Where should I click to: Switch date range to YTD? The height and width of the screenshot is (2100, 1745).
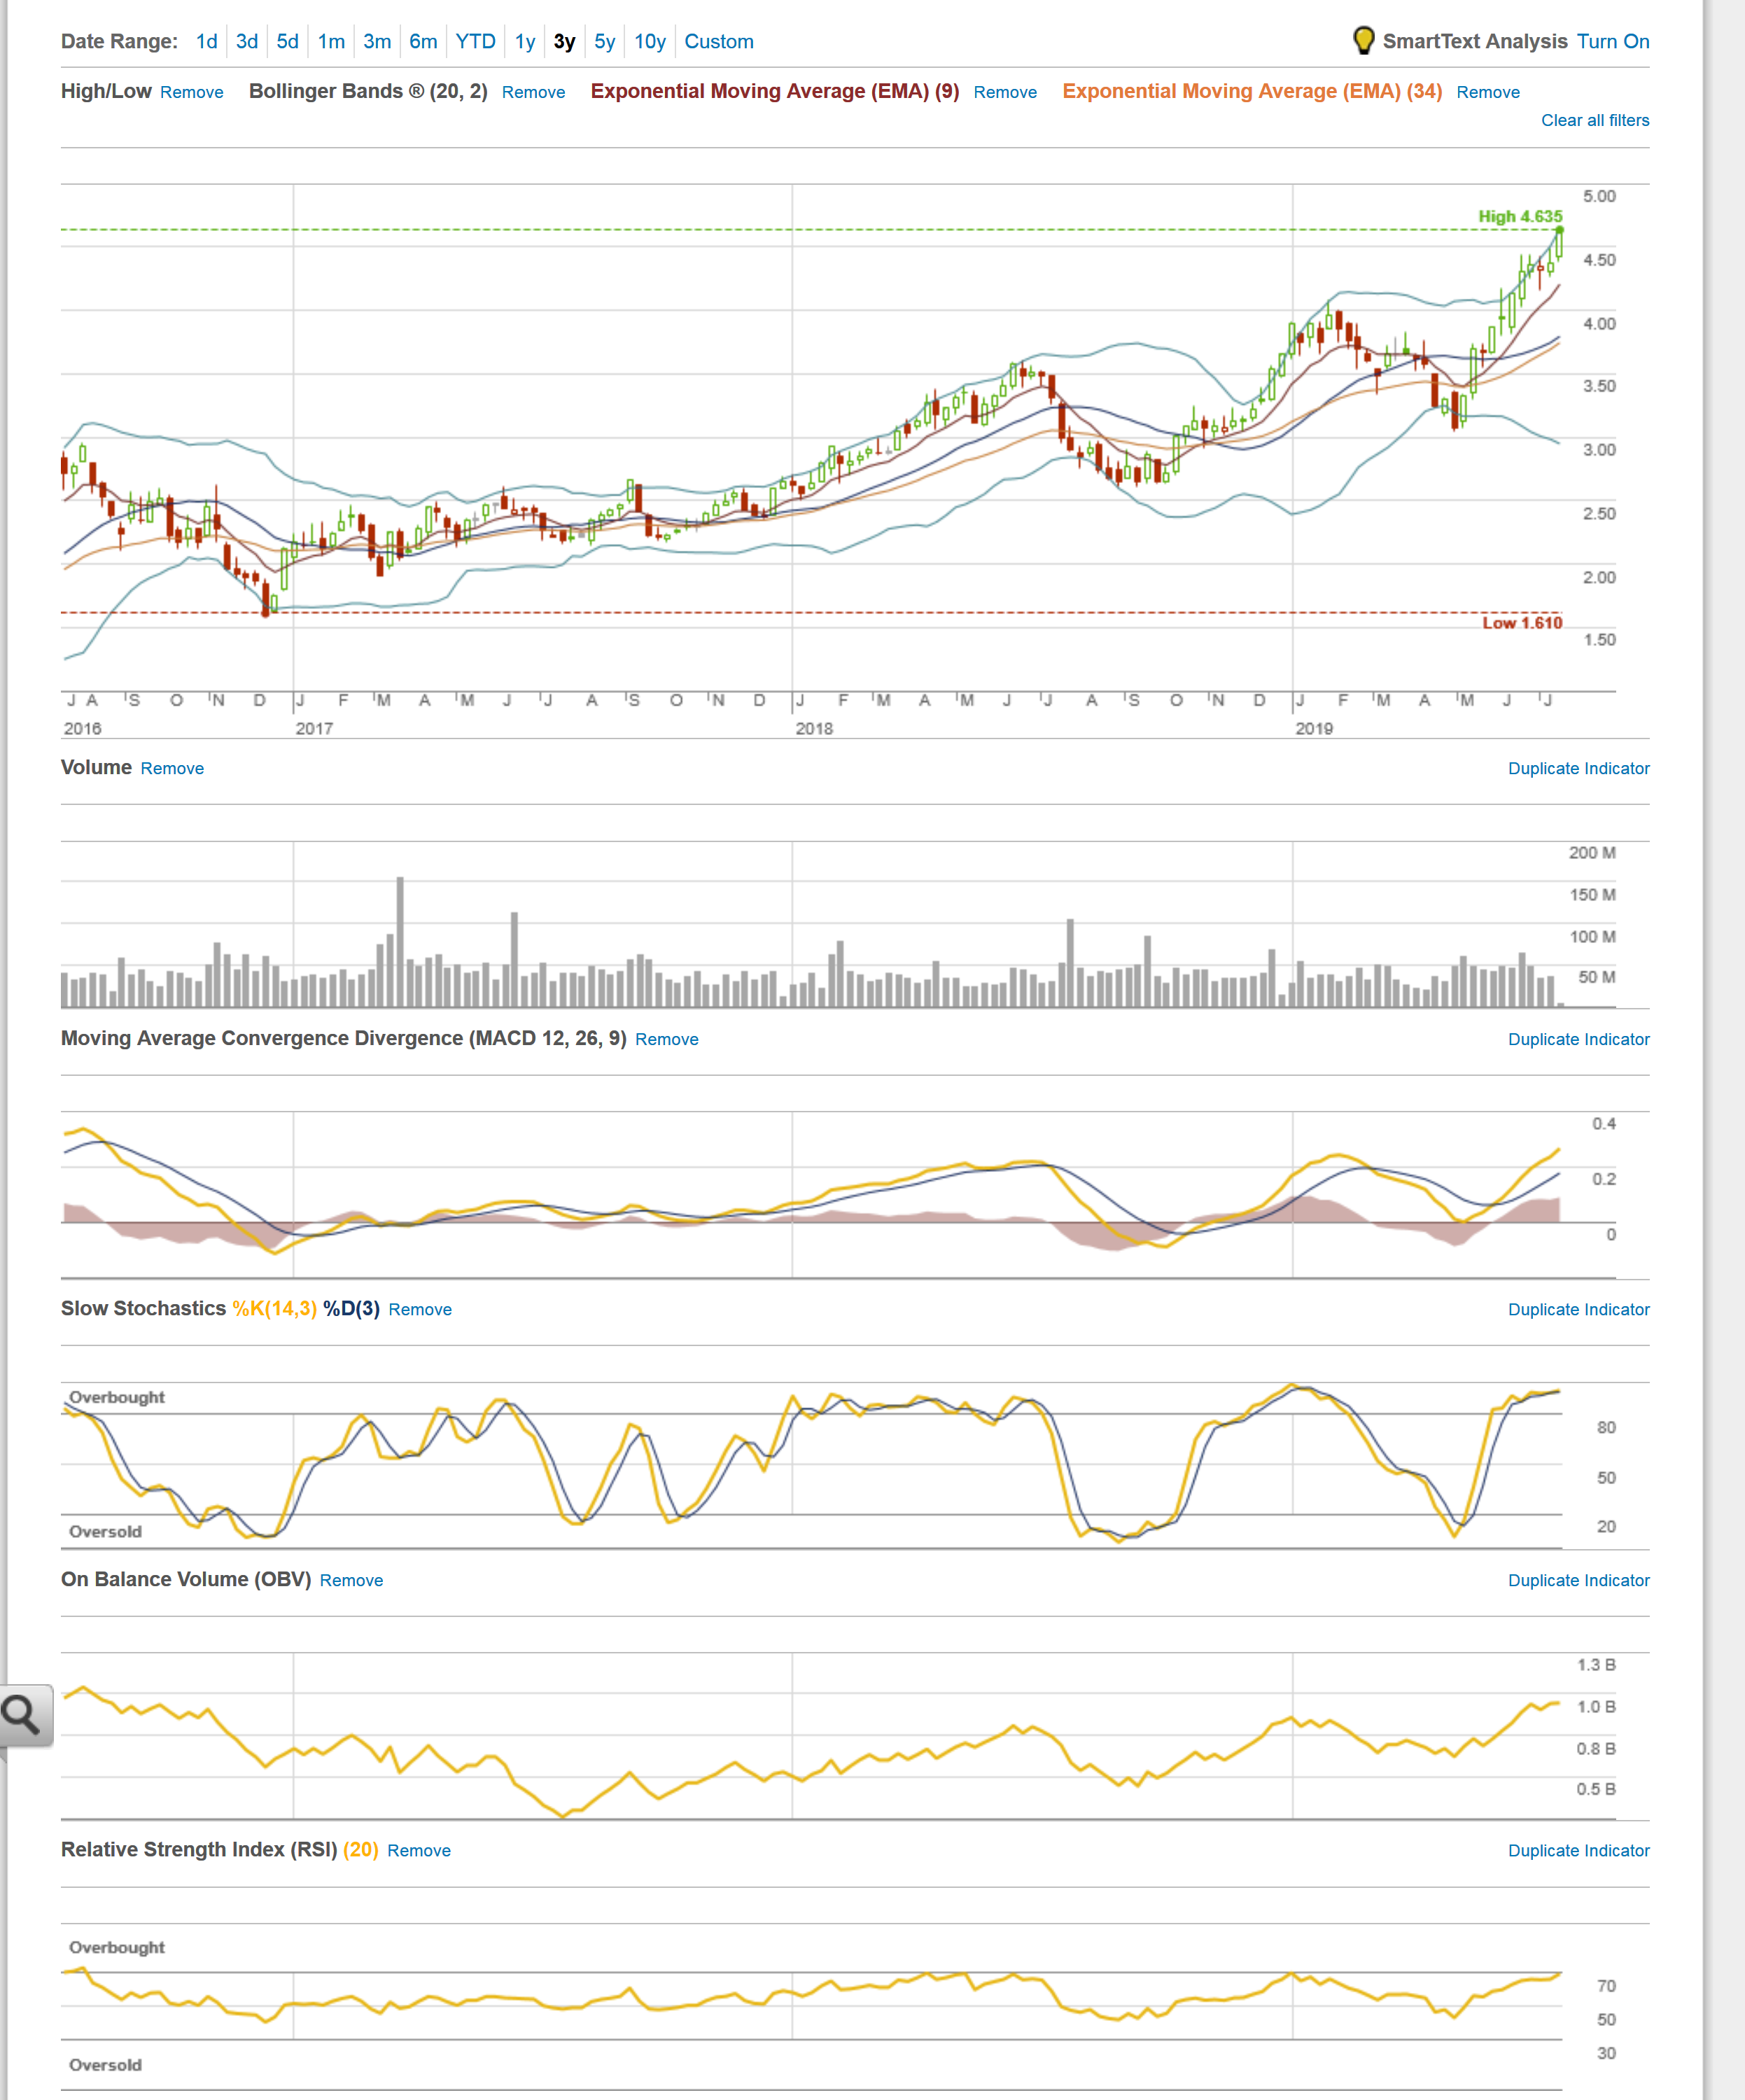(x=475, y=41)
